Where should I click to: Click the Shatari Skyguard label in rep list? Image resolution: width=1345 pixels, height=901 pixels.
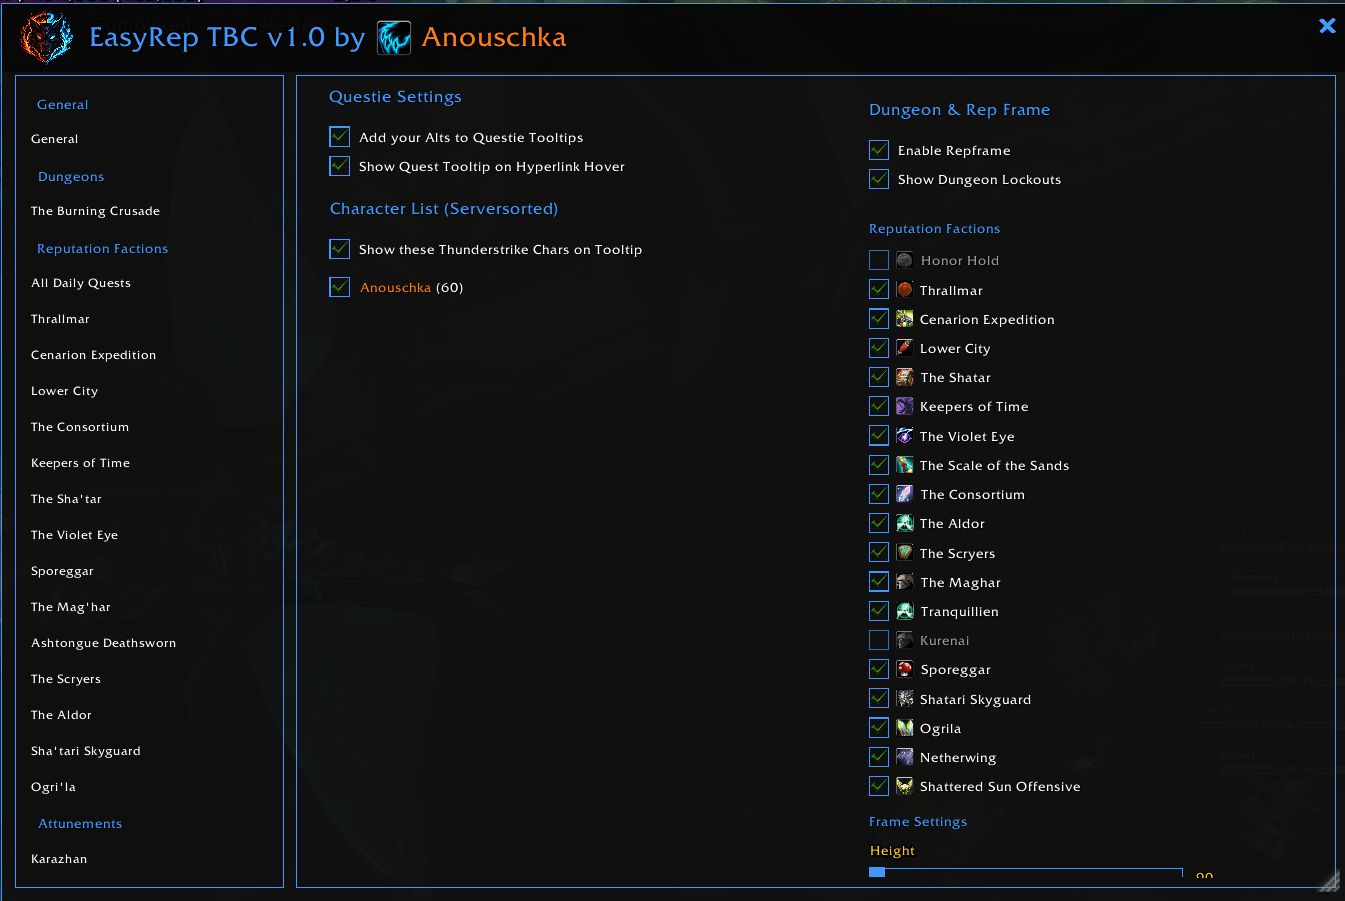976,700
